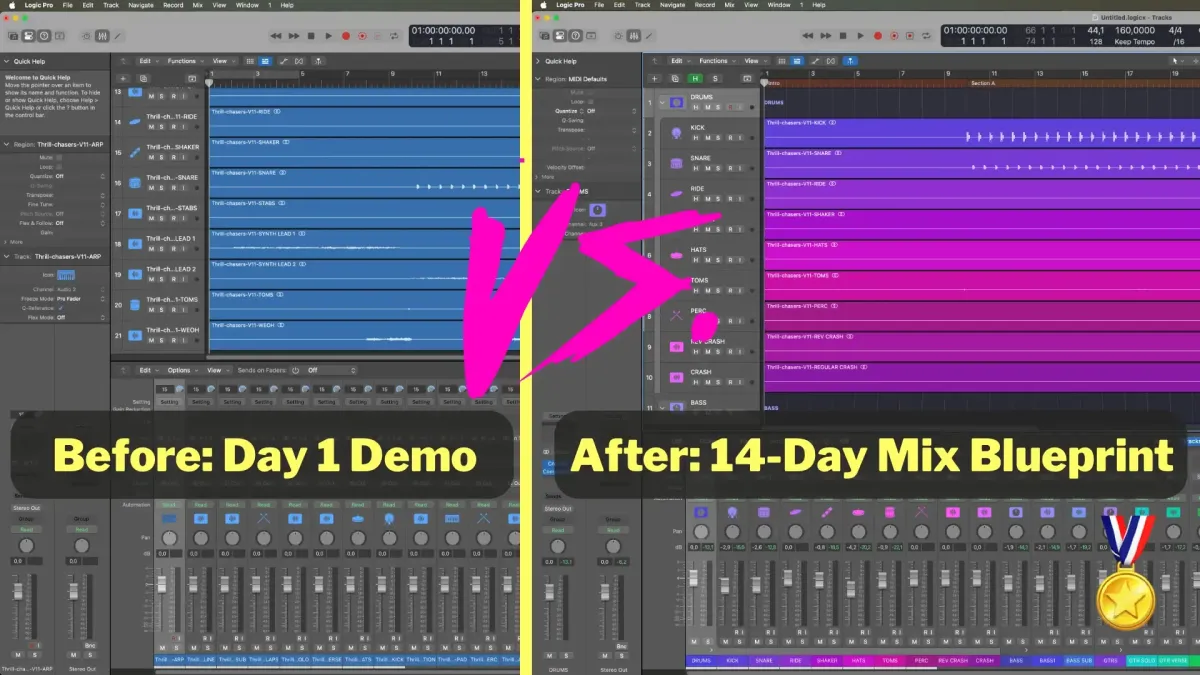Open the Navigate menu in the left menu bar
Screen dimensions: 1200x675
139,5
